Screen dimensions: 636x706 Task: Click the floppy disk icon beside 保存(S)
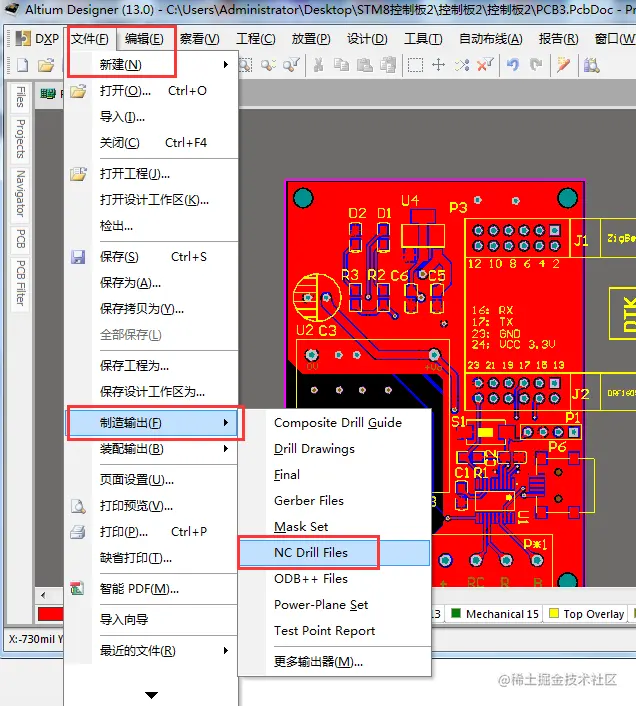coord(78,257)
